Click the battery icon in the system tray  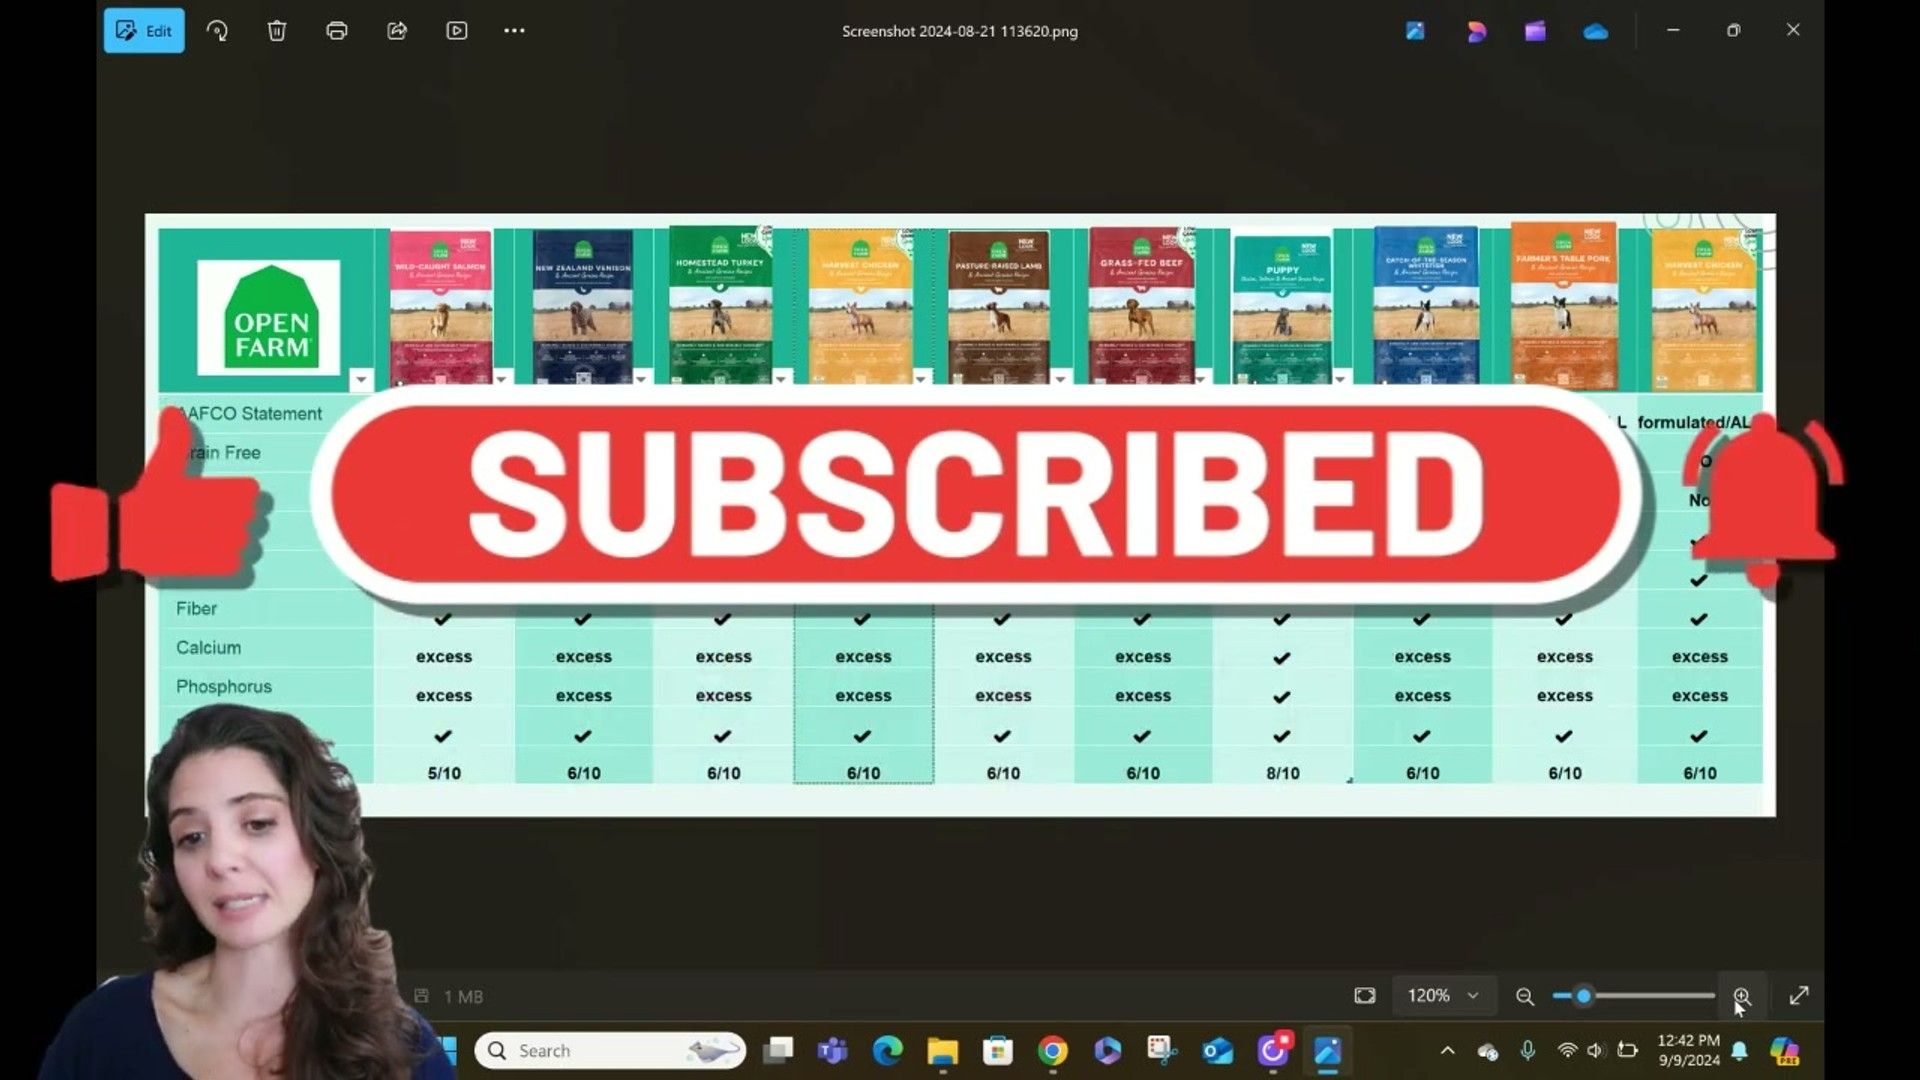[x=1627, y=1051]
